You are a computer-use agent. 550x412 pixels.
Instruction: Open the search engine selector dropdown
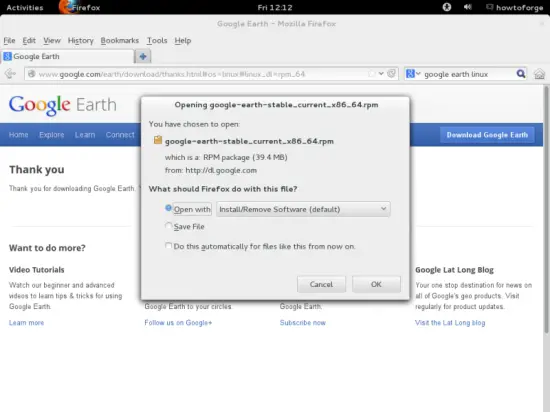413,74
